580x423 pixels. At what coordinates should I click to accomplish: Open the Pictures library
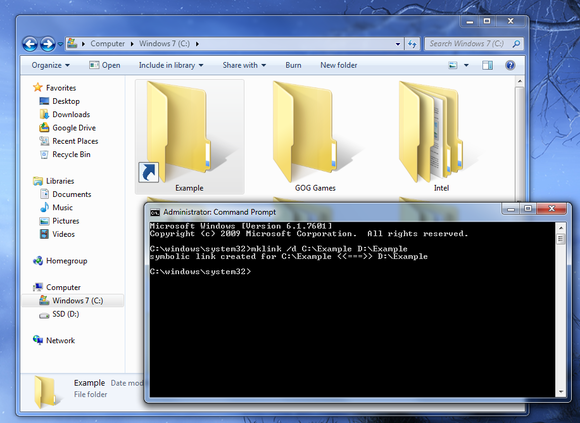60,221
